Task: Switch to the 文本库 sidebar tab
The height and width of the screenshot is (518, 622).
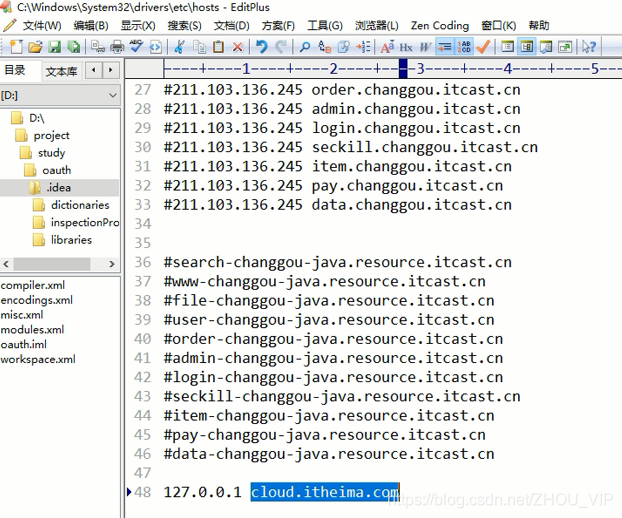Action: [61, 71]
